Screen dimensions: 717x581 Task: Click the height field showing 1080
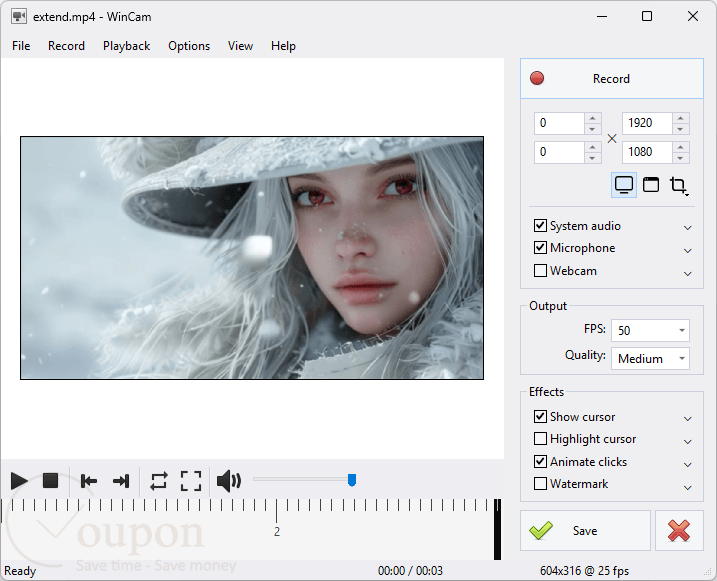pos(647,152)
